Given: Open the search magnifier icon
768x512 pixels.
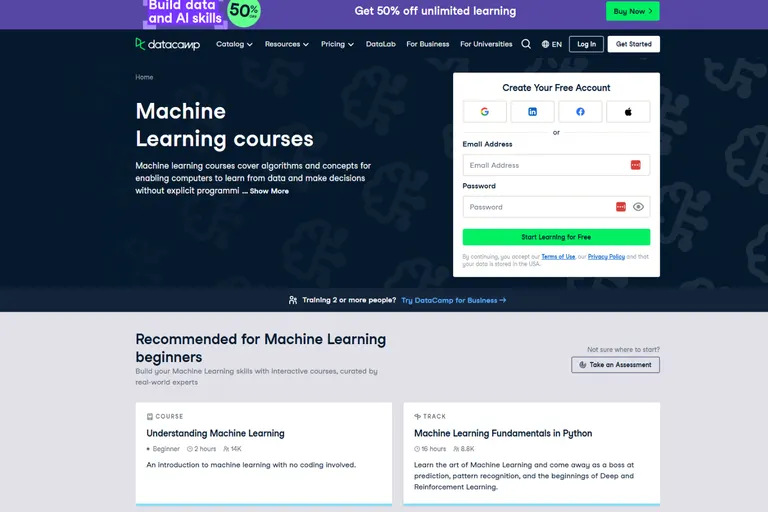Looking at the screenshot, I should click(526, 44).
